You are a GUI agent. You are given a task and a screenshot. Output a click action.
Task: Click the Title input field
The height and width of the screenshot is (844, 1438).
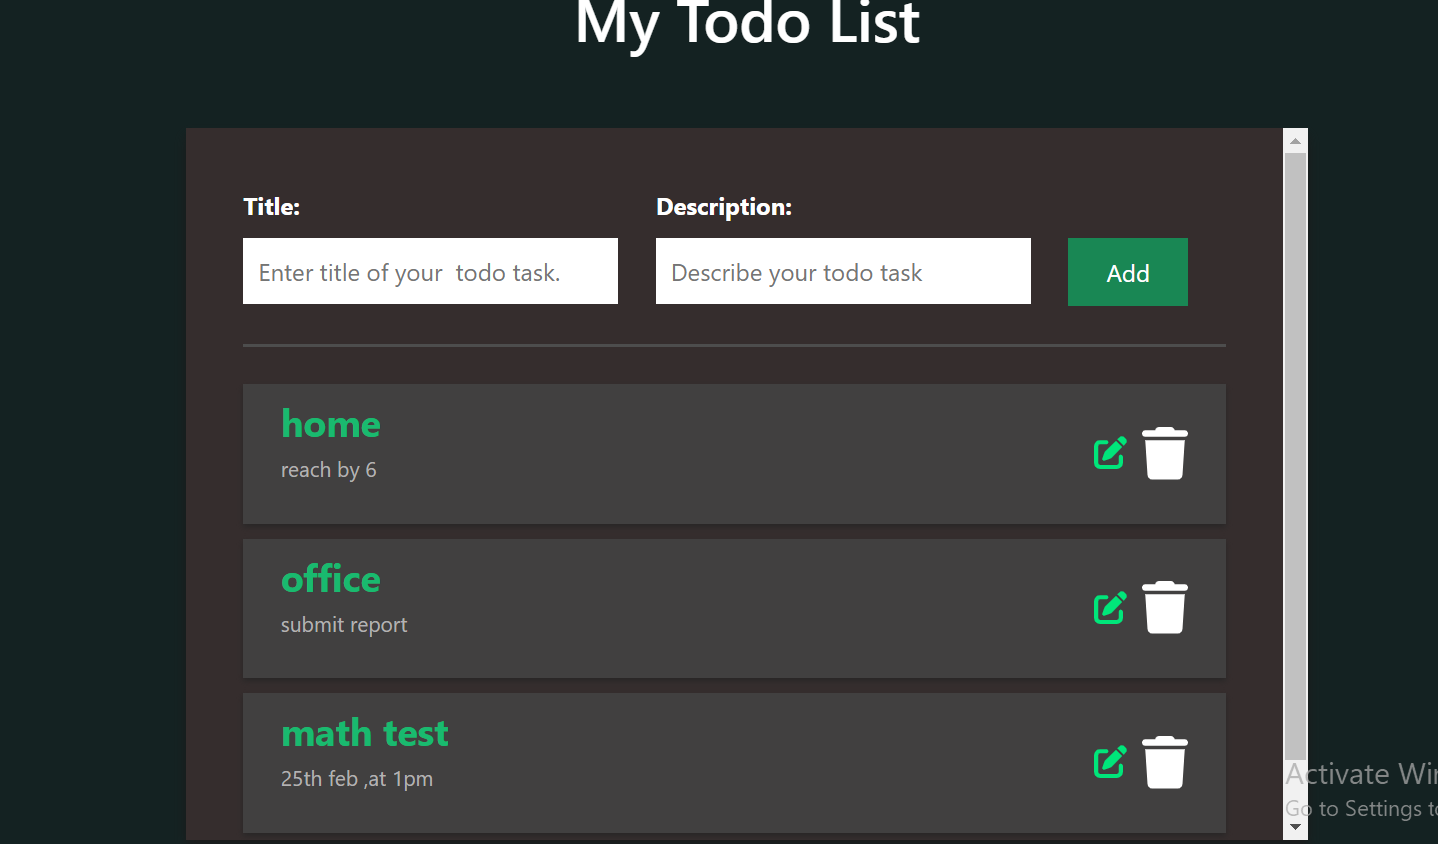(430, 271)
